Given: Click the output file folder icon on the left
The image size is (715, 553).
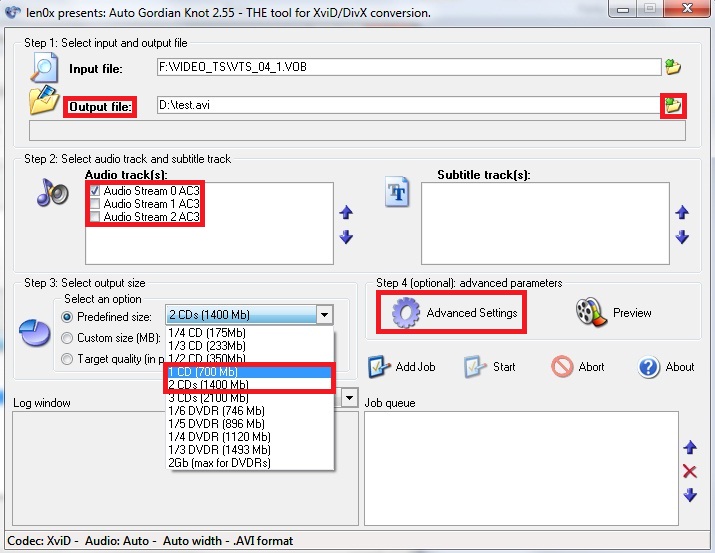Looking at the screenshot, I should tap(44, 100).
